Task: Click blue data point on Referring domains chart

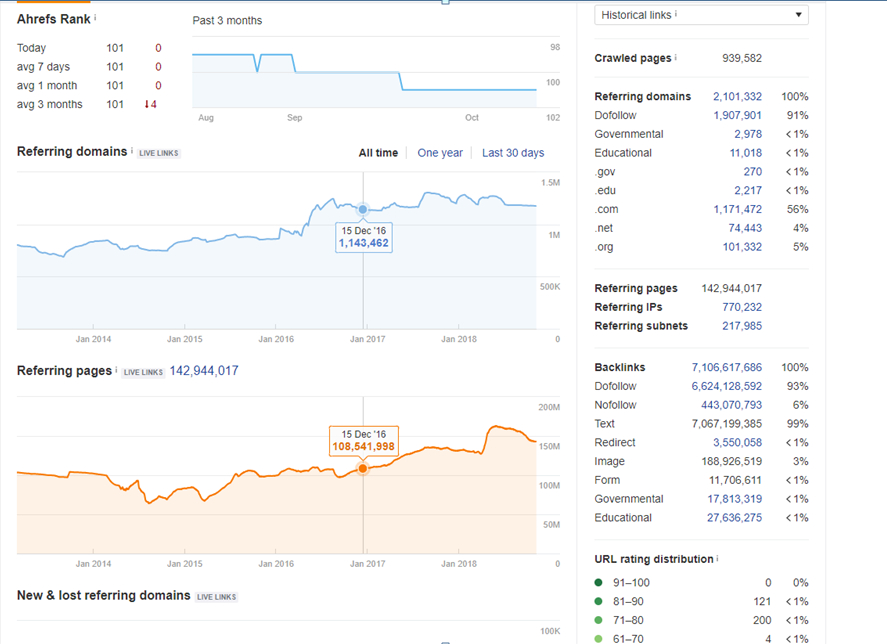Action: click(363, 210)
